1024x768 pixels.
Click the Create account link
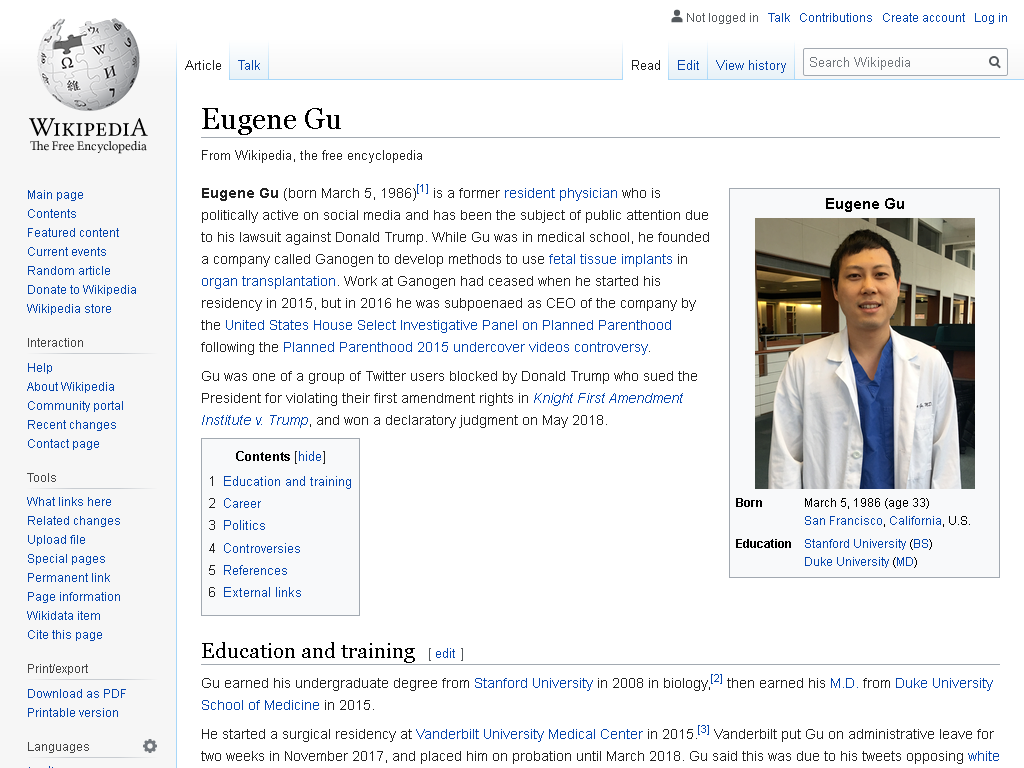pos(923,18)
